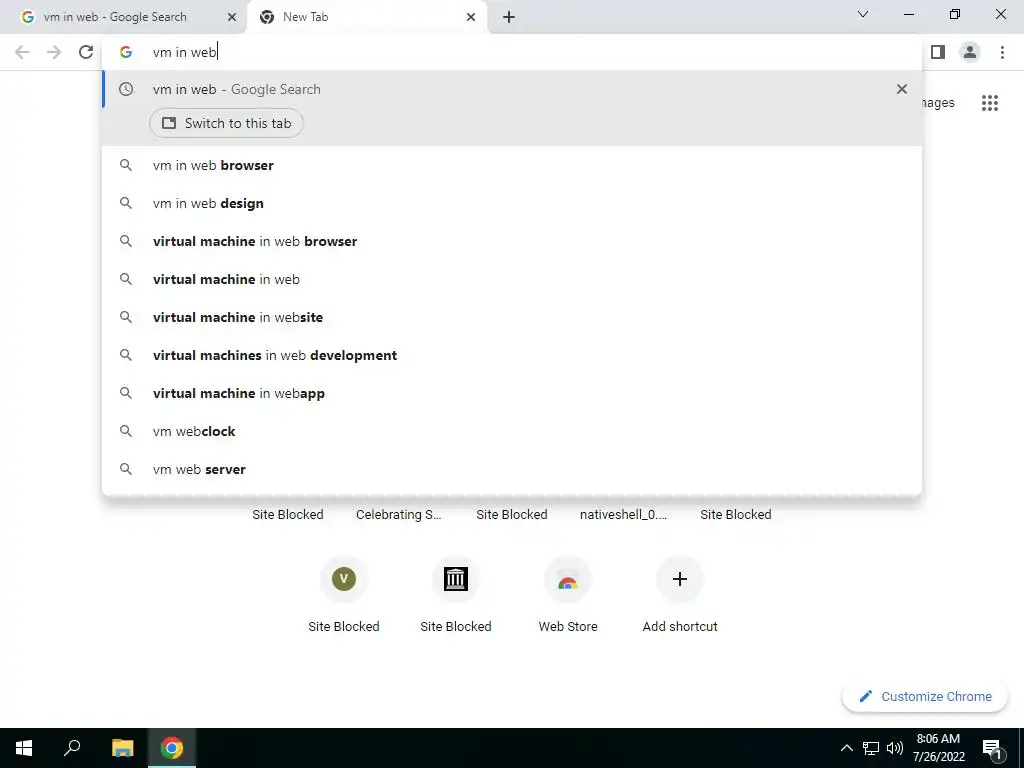
Task: Click the Google G icon in omnibox
Action: [x=126, y=52]
